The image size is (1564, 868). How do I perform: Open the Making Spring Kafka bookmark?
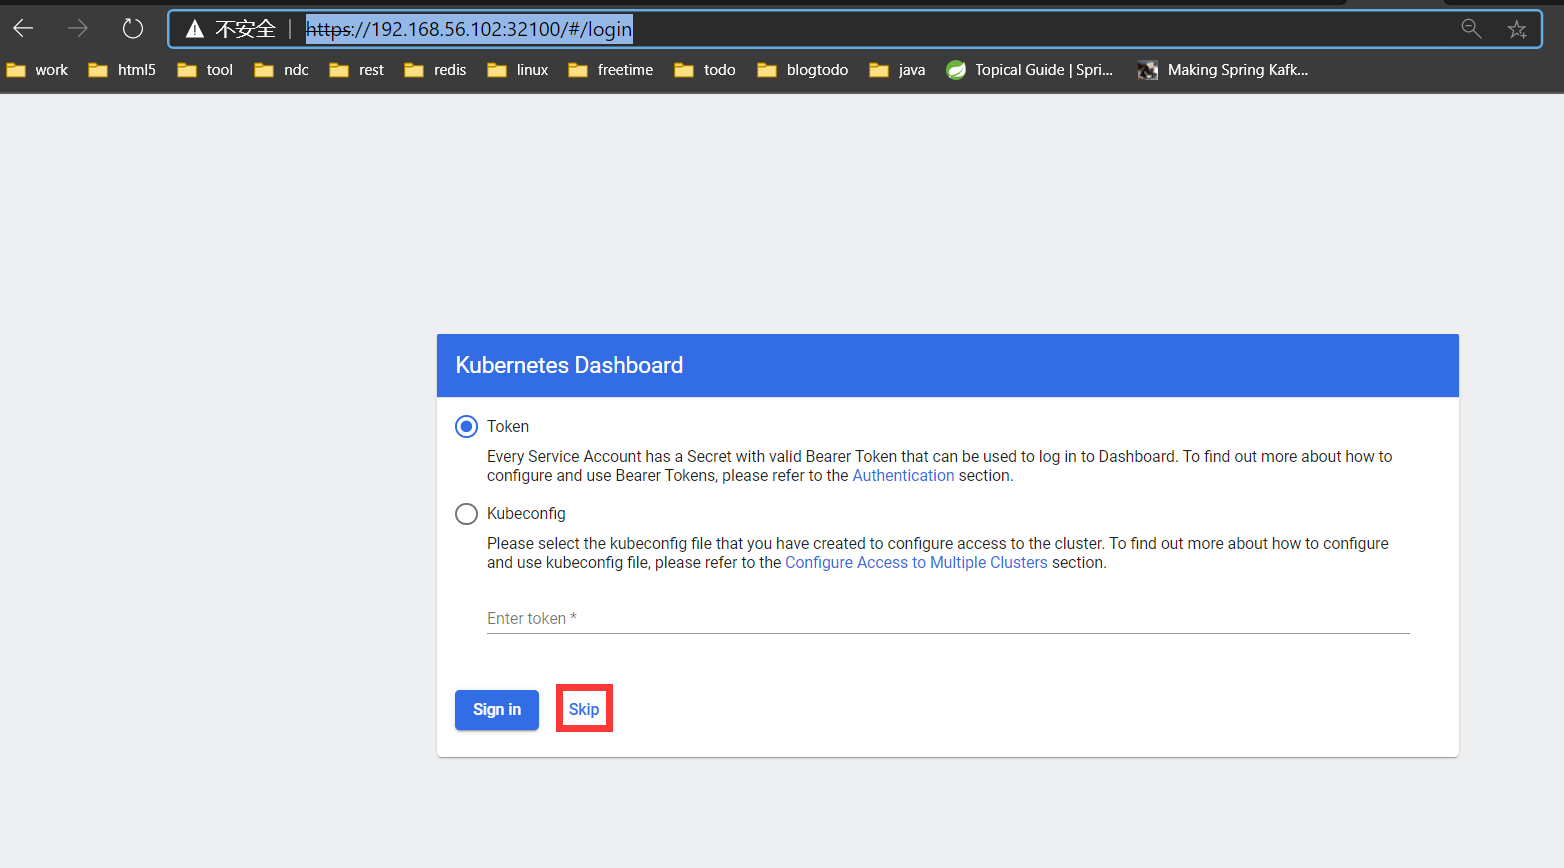(1222, 70)
